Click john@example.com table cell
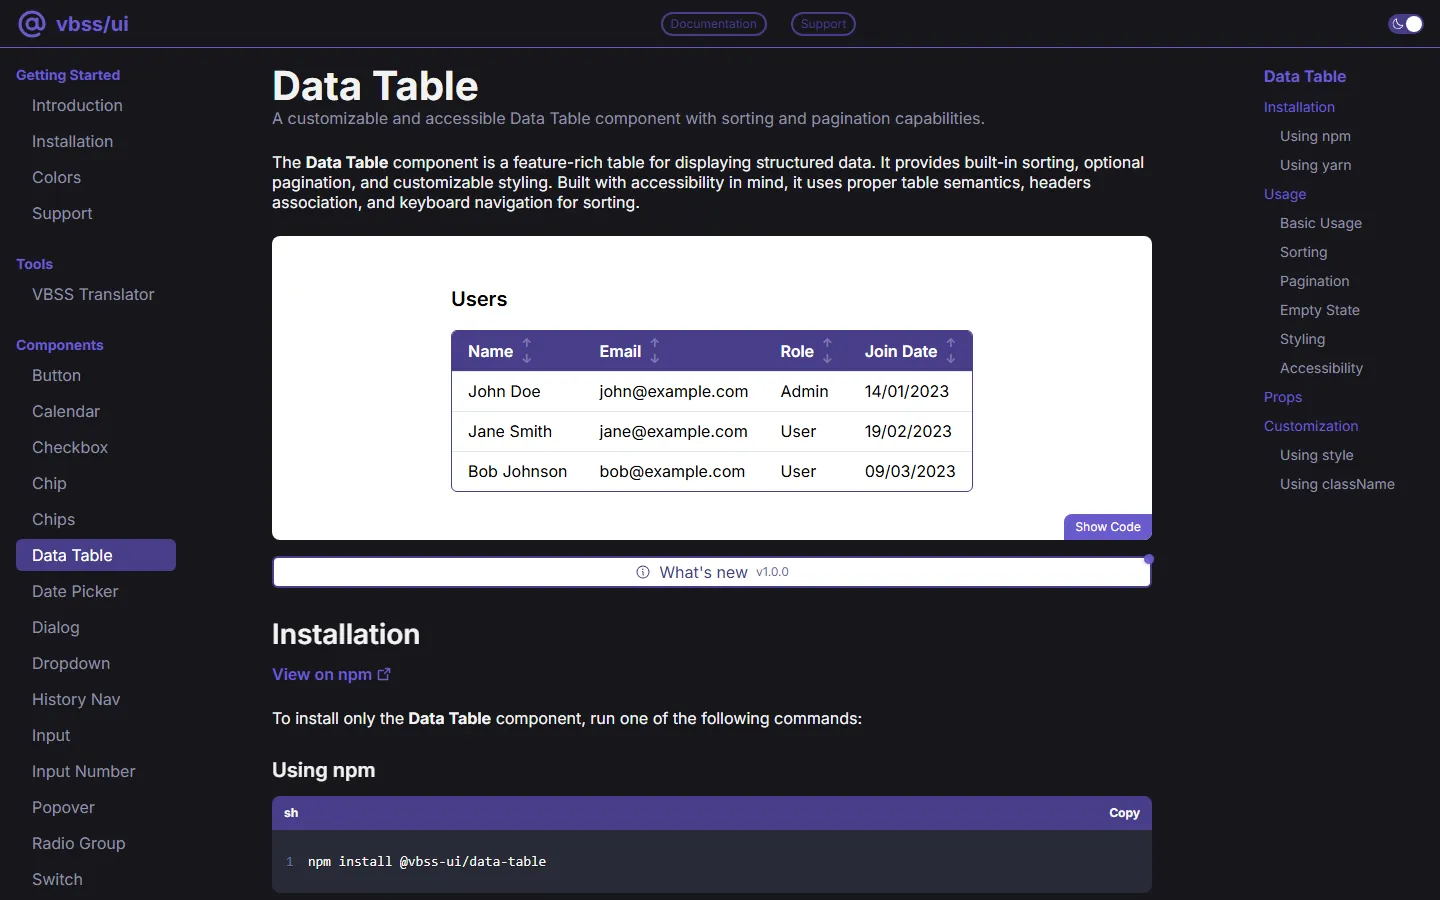This screenshot has width=1440, height=900. [674, 391]
